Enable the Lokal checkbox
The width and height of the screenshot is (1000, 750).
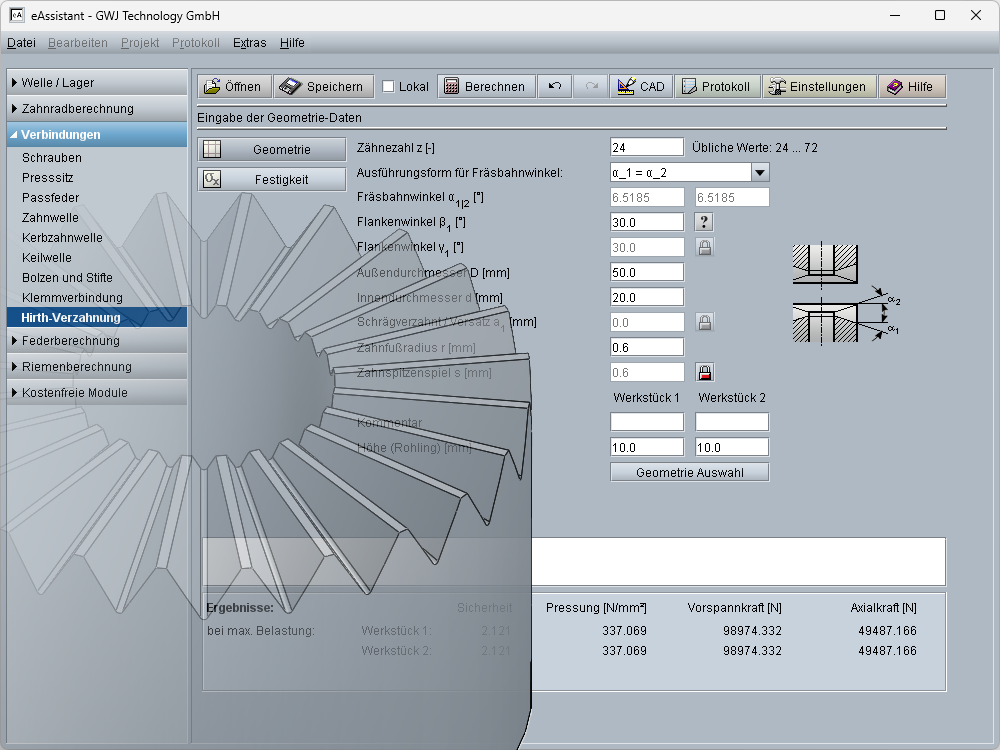(389, 87)
